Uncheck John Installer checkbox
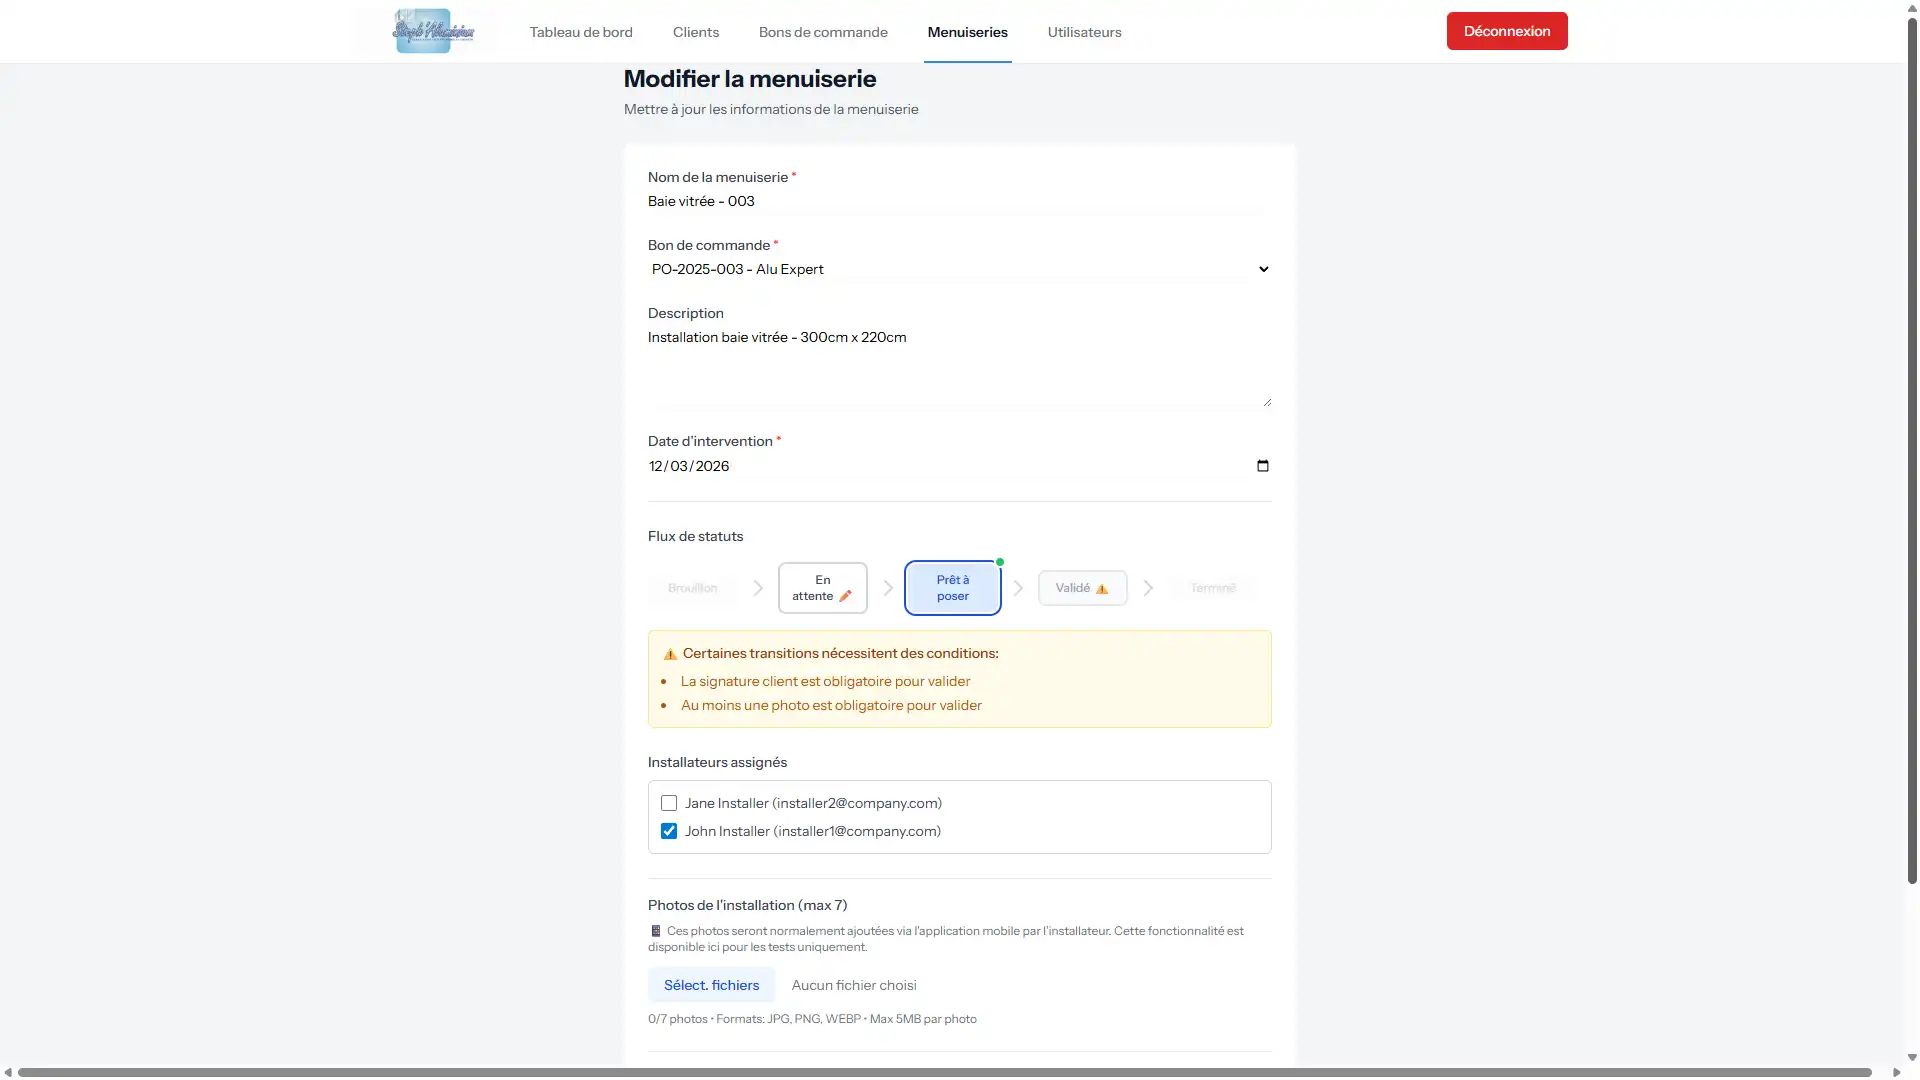This screenshot has width=1920, height=1080. point(669,831)
